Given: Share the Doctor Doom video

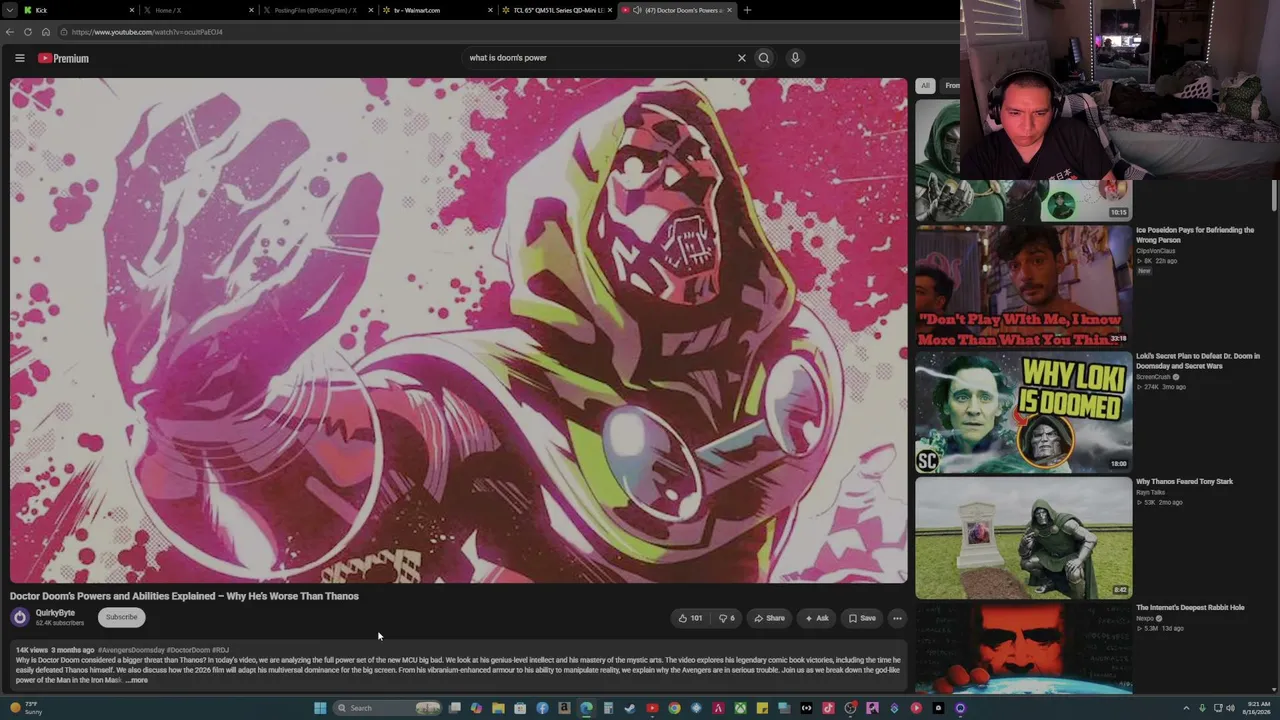Looking at the screenshot, I should [769, 618].
